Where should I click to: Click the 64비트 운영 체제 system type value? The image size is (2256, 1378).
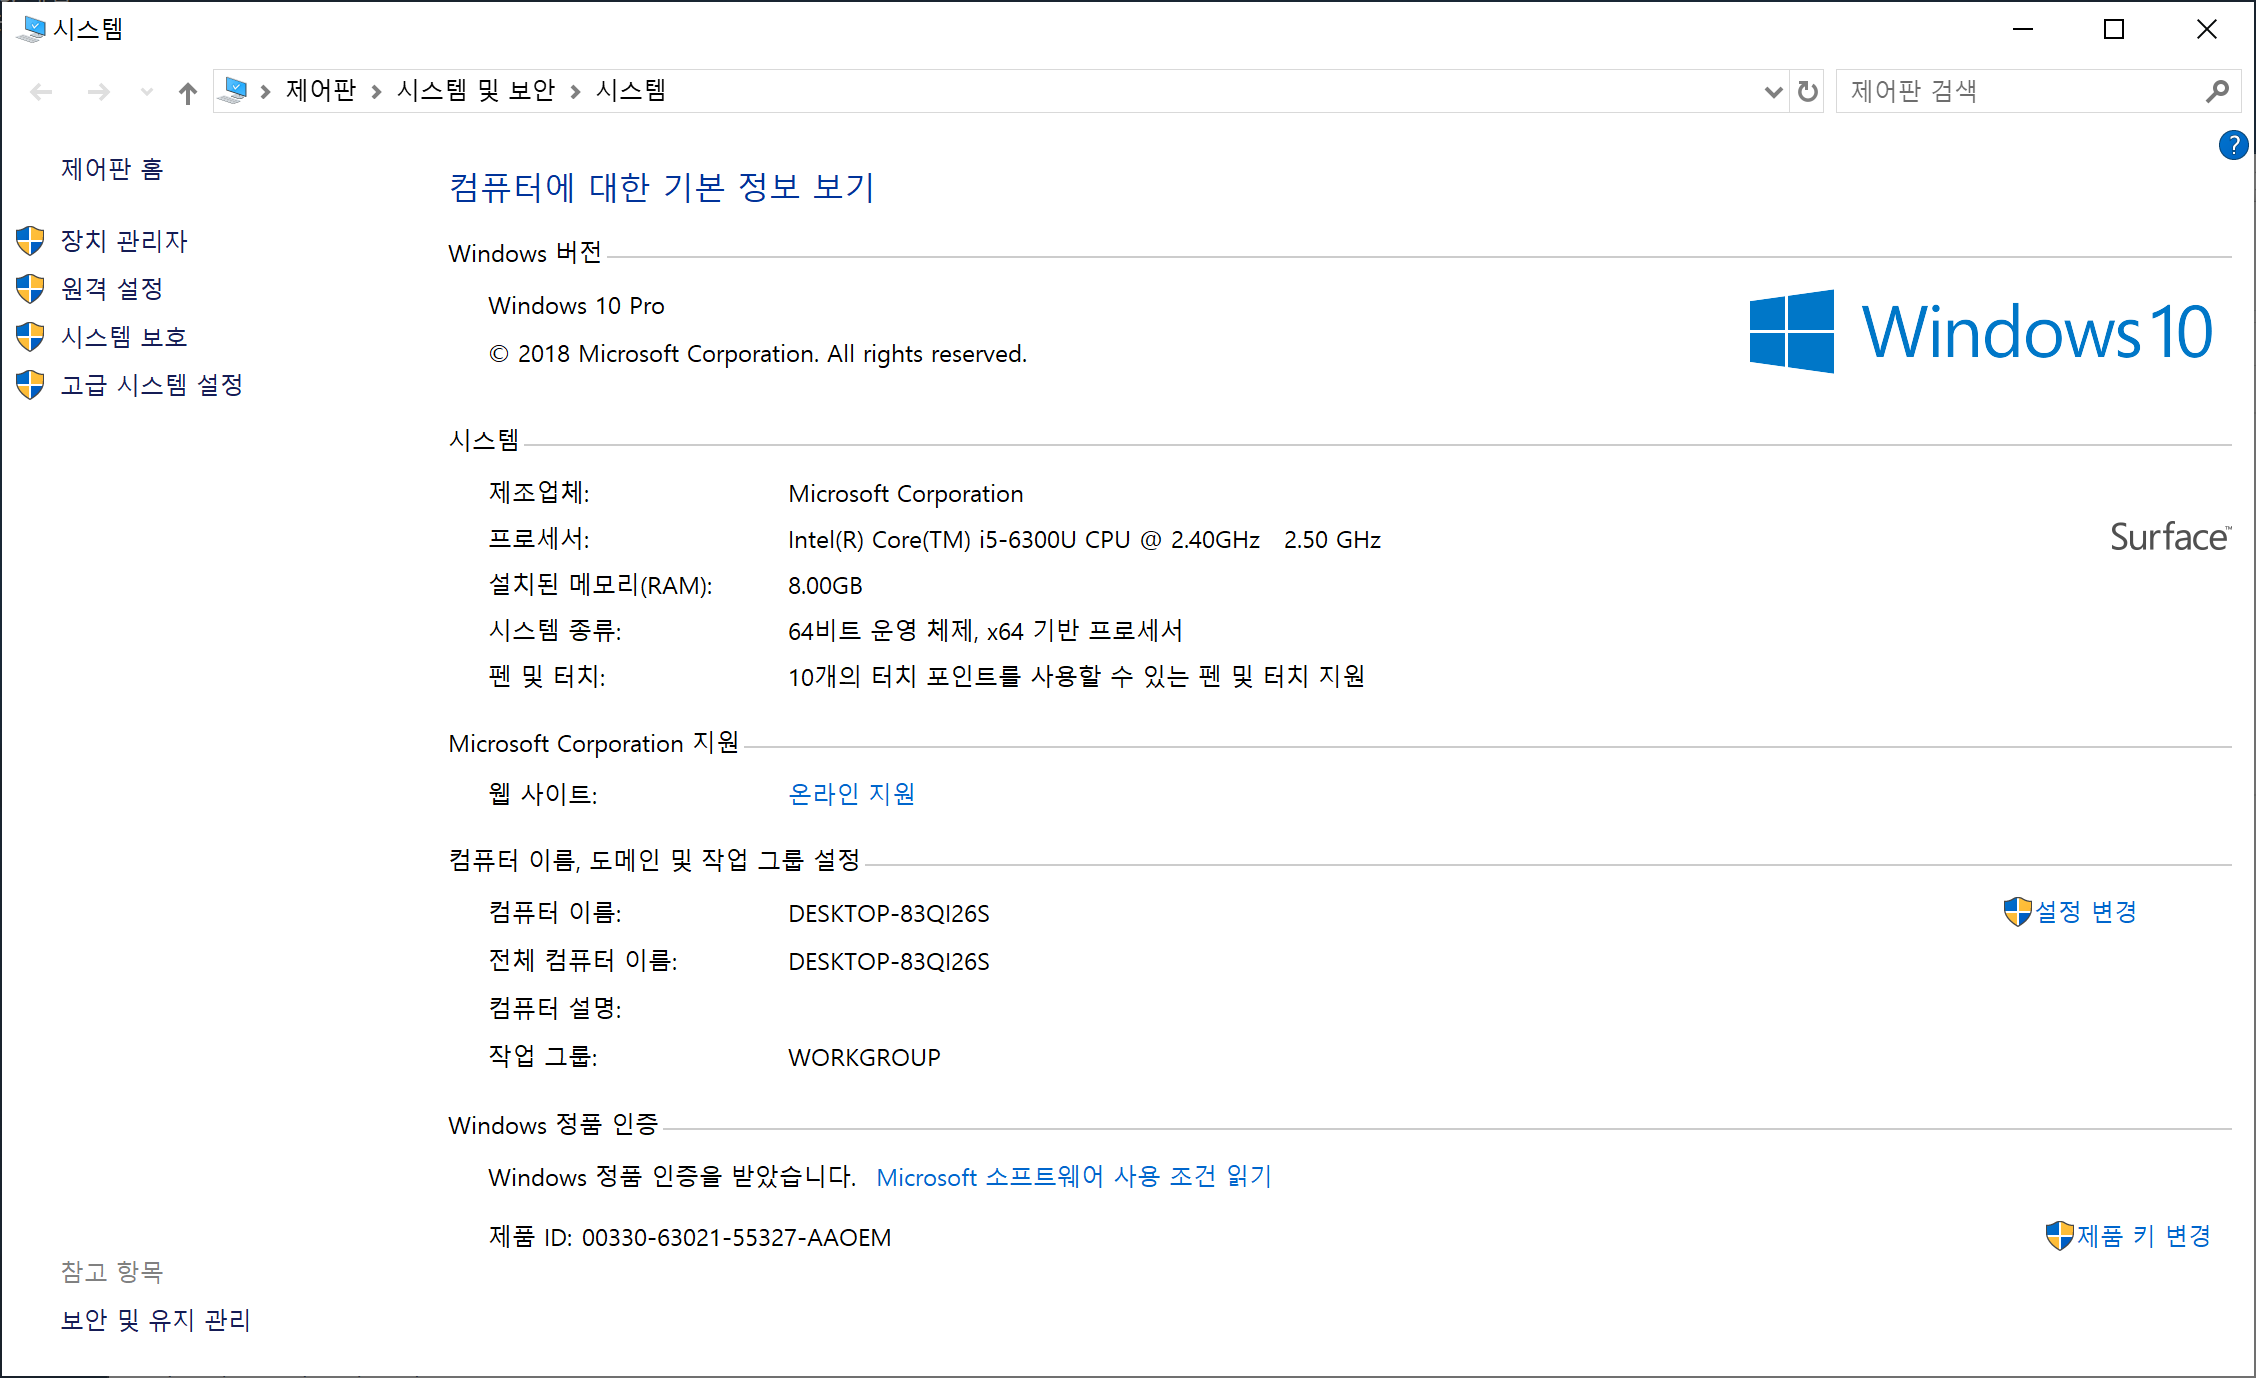pos(985,631)
